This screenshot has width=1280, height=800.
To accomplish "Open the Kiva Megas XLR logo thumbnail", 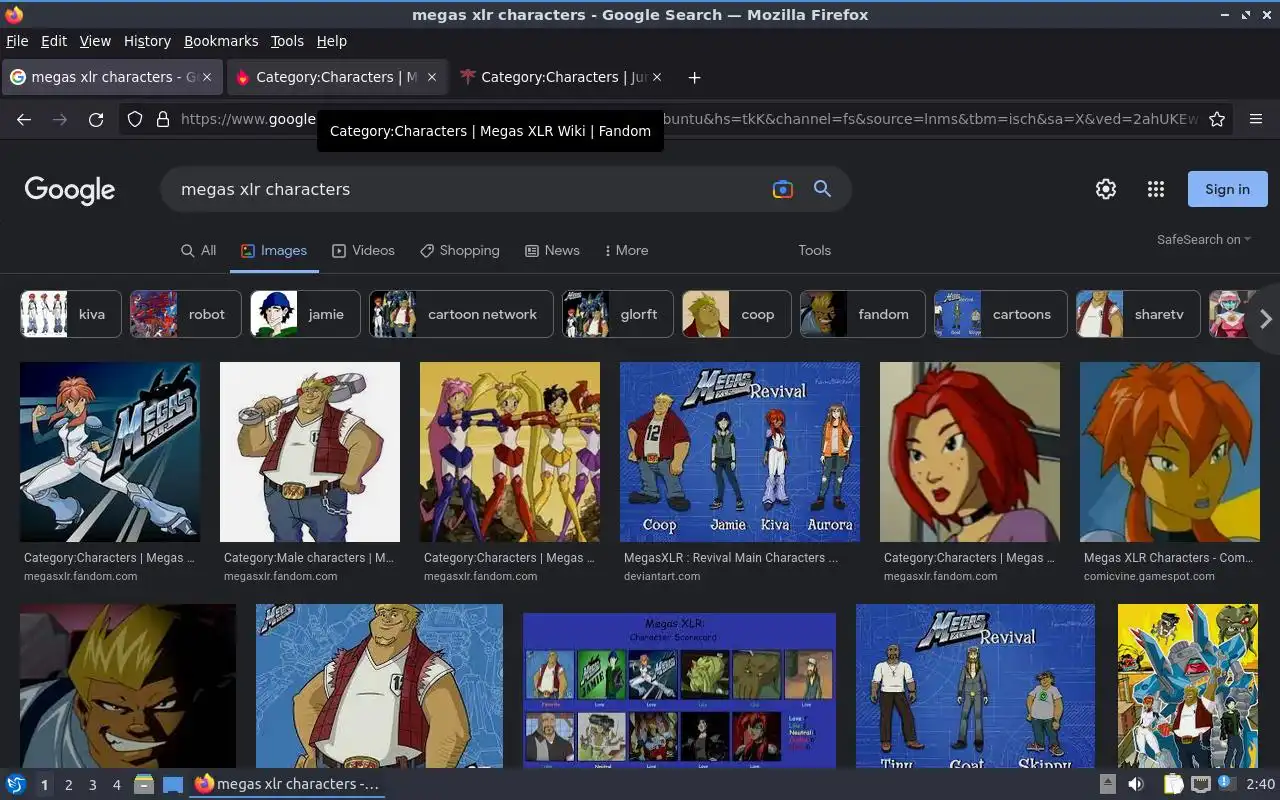I will 110,452.
